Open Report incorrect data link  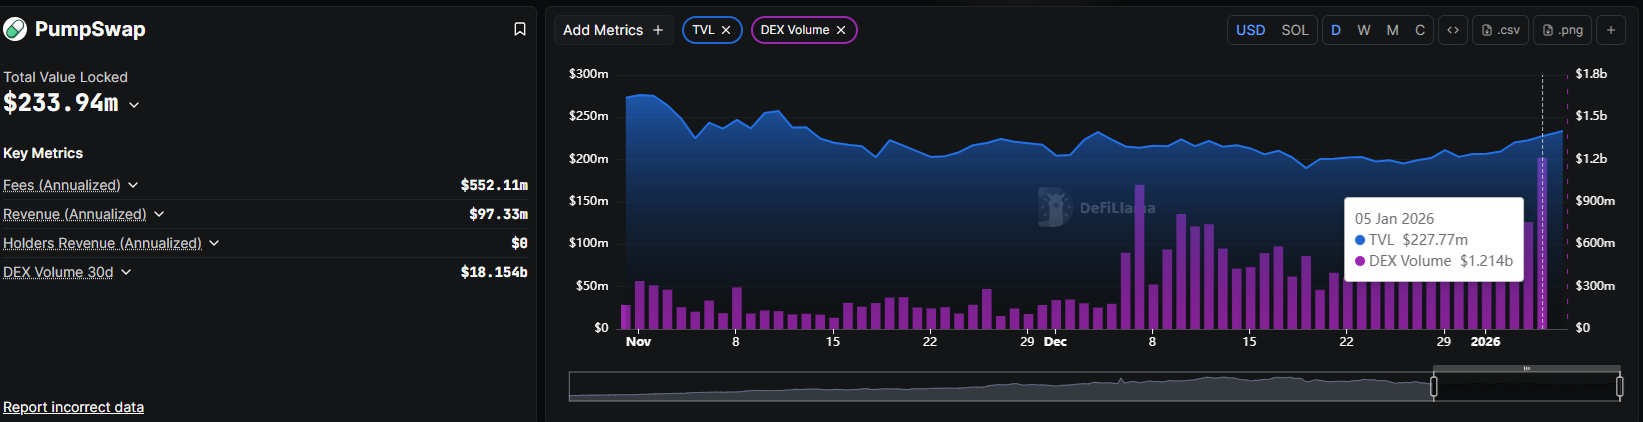pyautogui.click(x=73, y=407)
